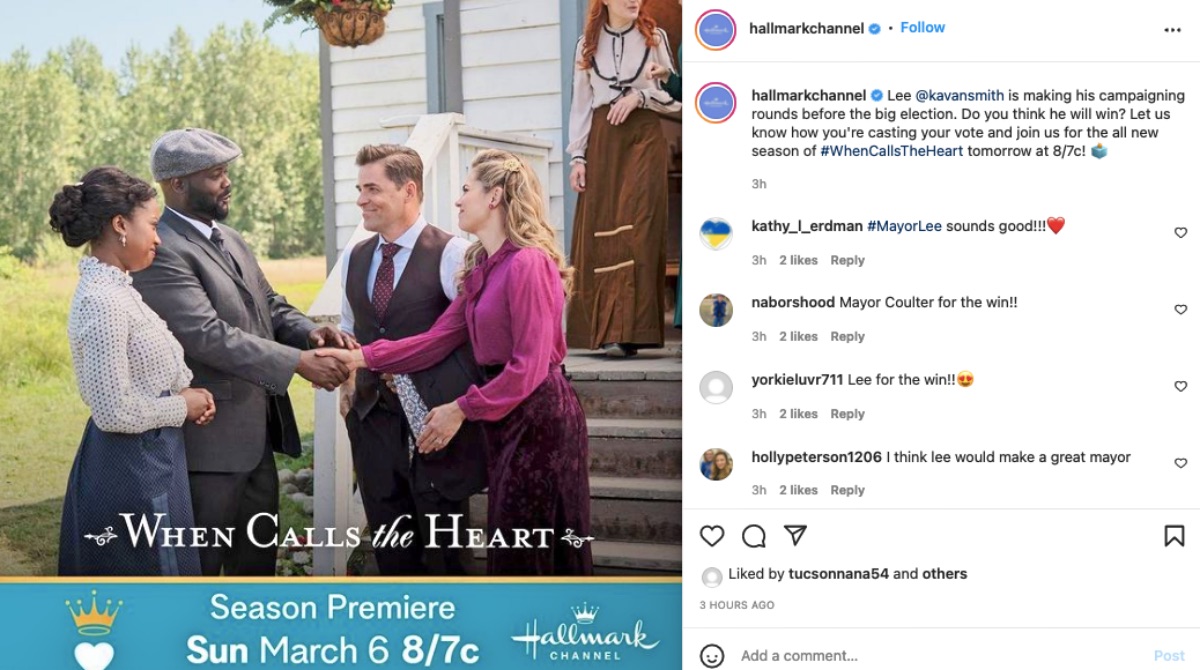Reply to naborshood's comment
The width and height of the screenshot is (1200, 670).
tap(847, 337)
